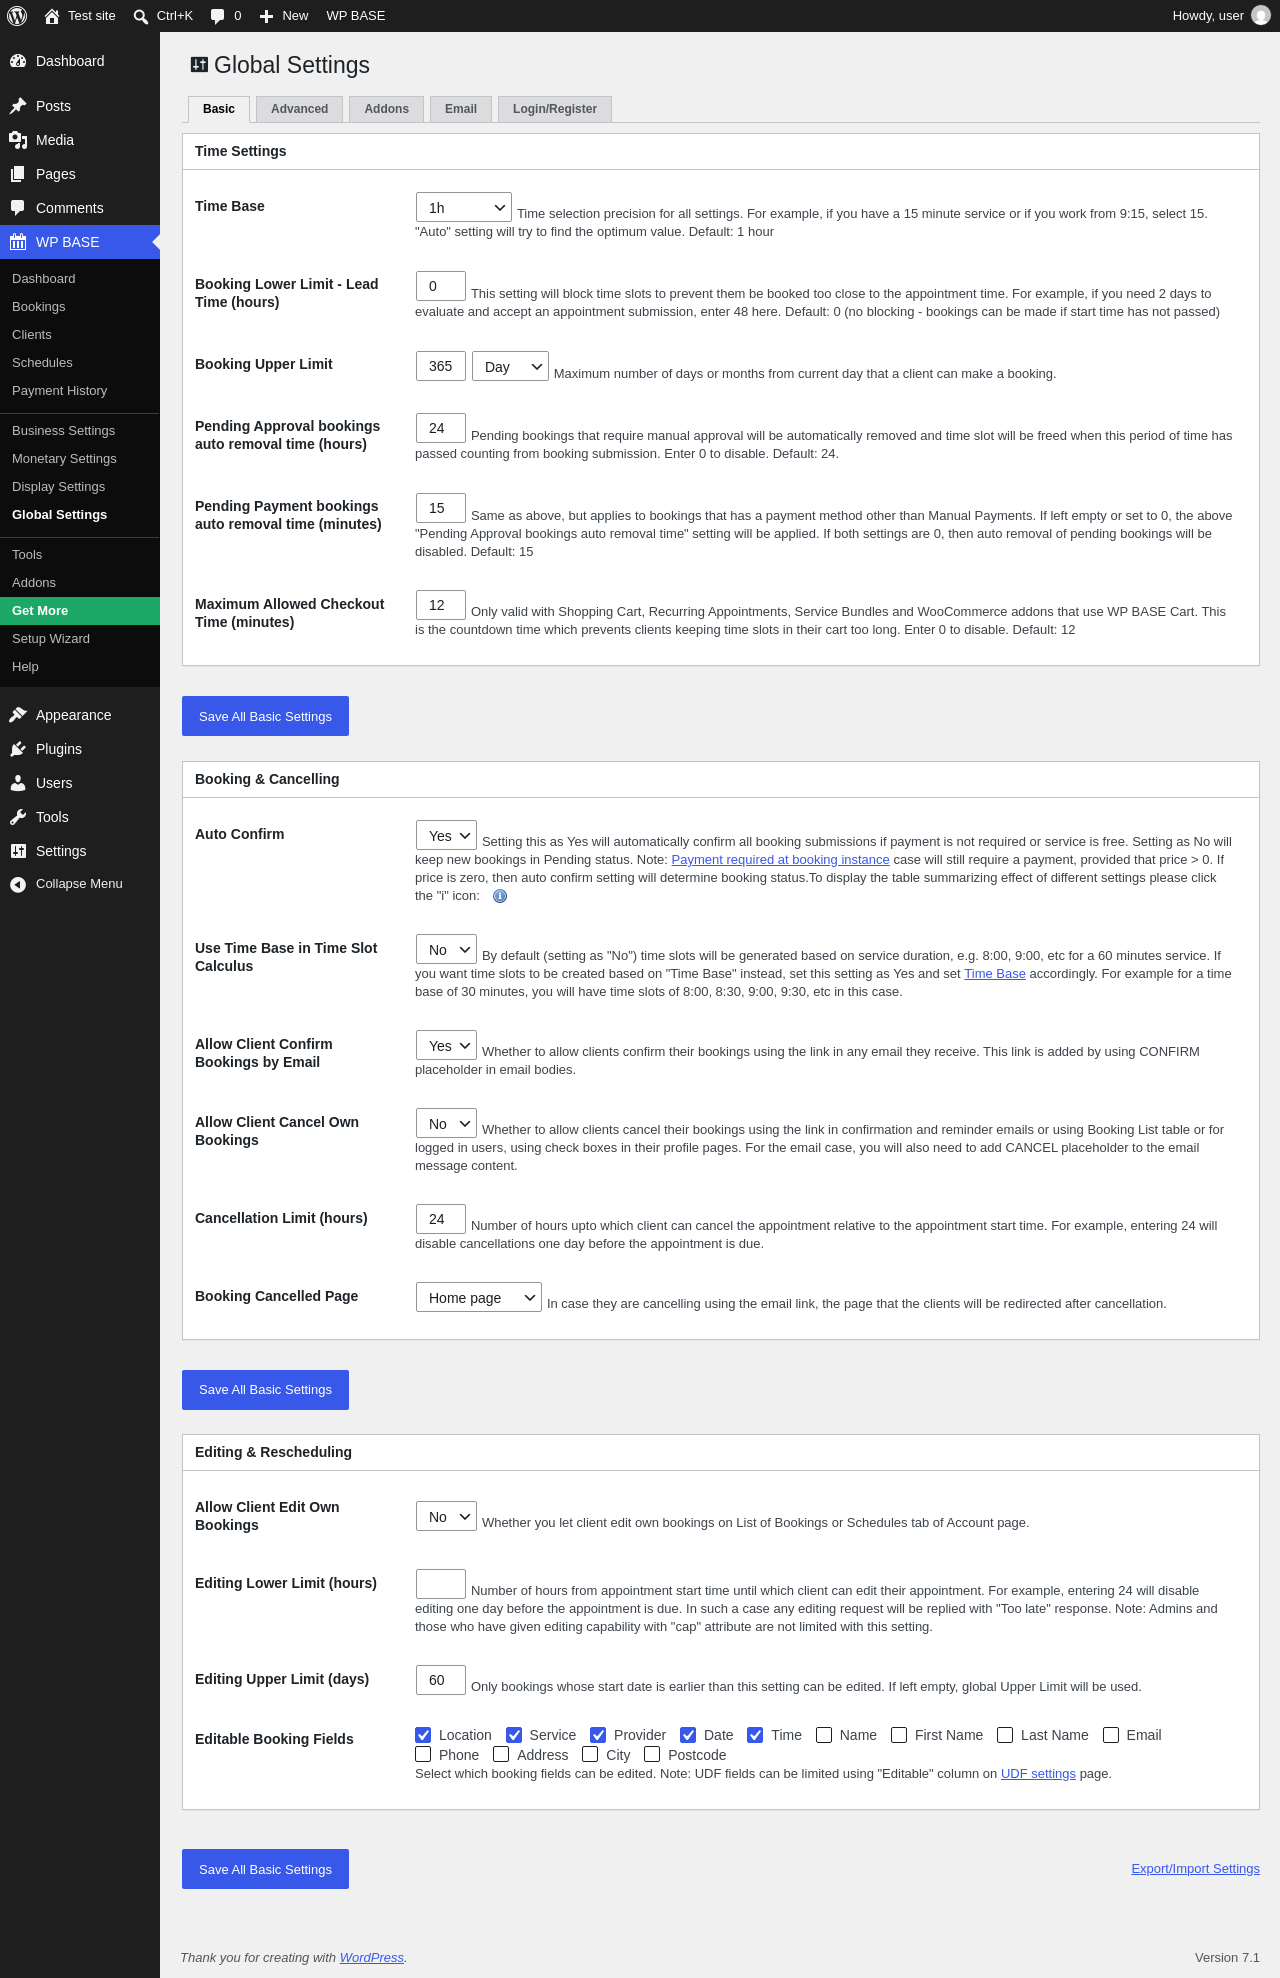Open the Test site home icon

point(52,16)
